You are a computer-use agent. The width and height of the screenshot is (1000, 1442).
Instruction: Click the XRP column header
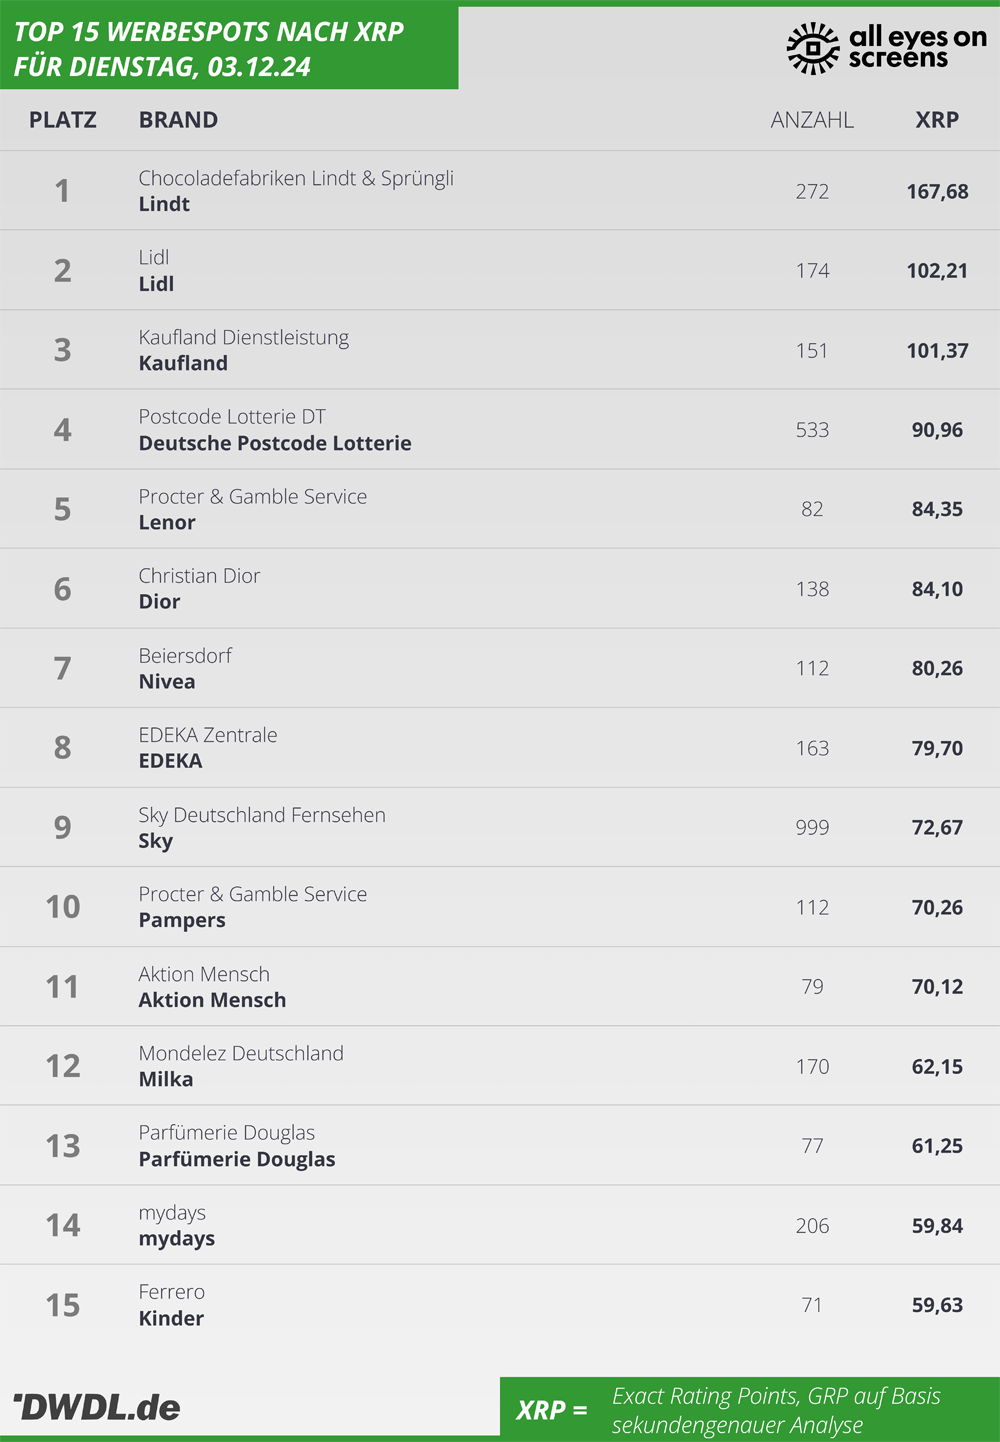tap(937, 120)
